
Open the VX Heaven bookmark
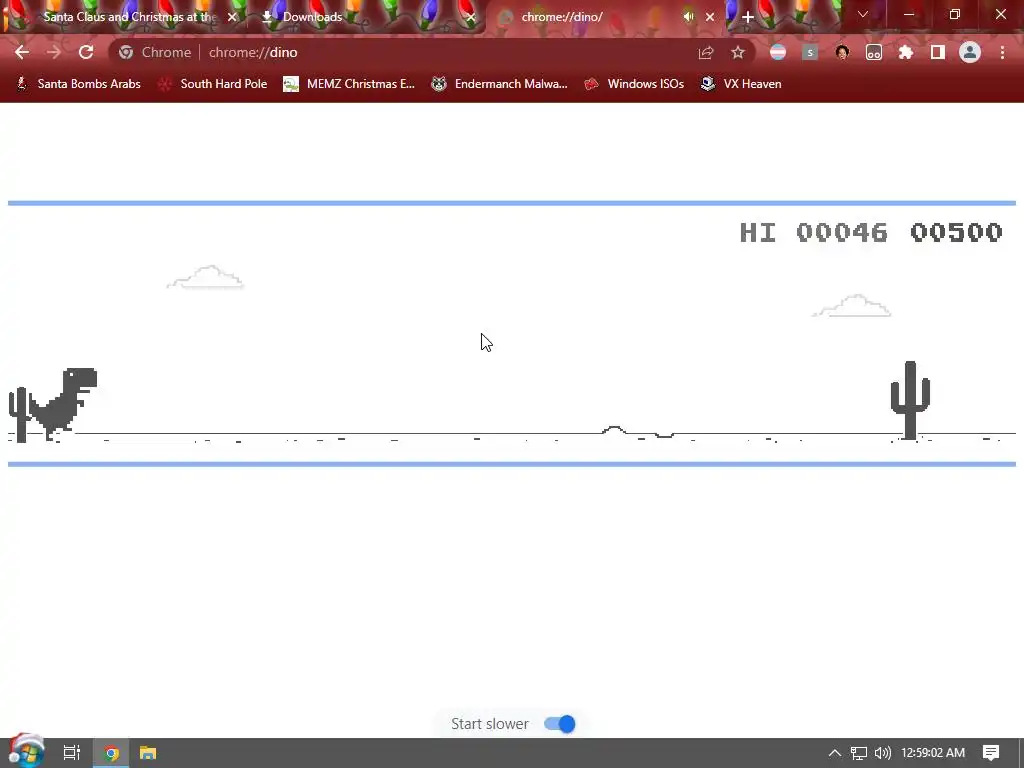pyautogui.click(x=741, y=84)
